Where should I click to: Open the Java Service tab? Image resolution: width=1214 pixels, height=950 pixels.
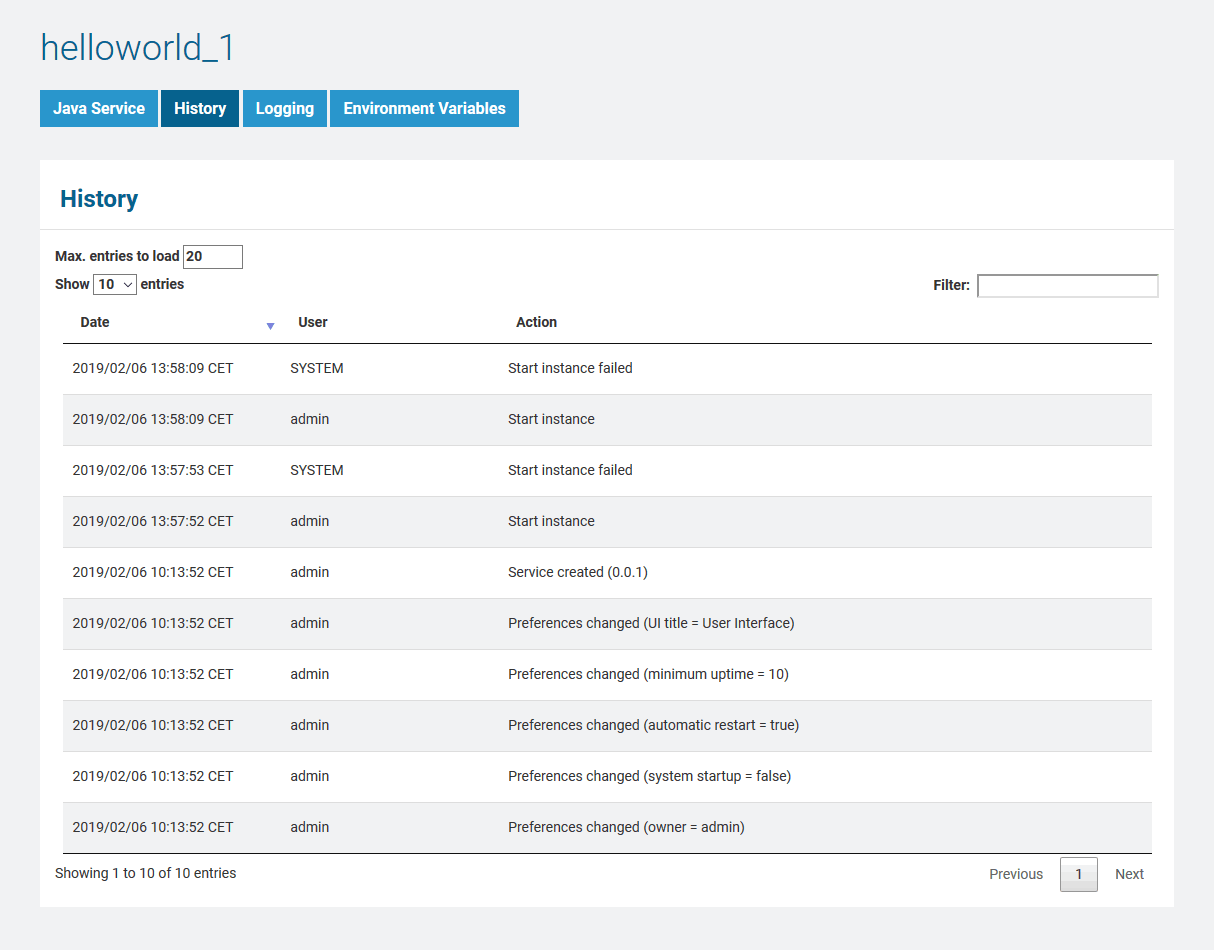(x=99, y=109)
